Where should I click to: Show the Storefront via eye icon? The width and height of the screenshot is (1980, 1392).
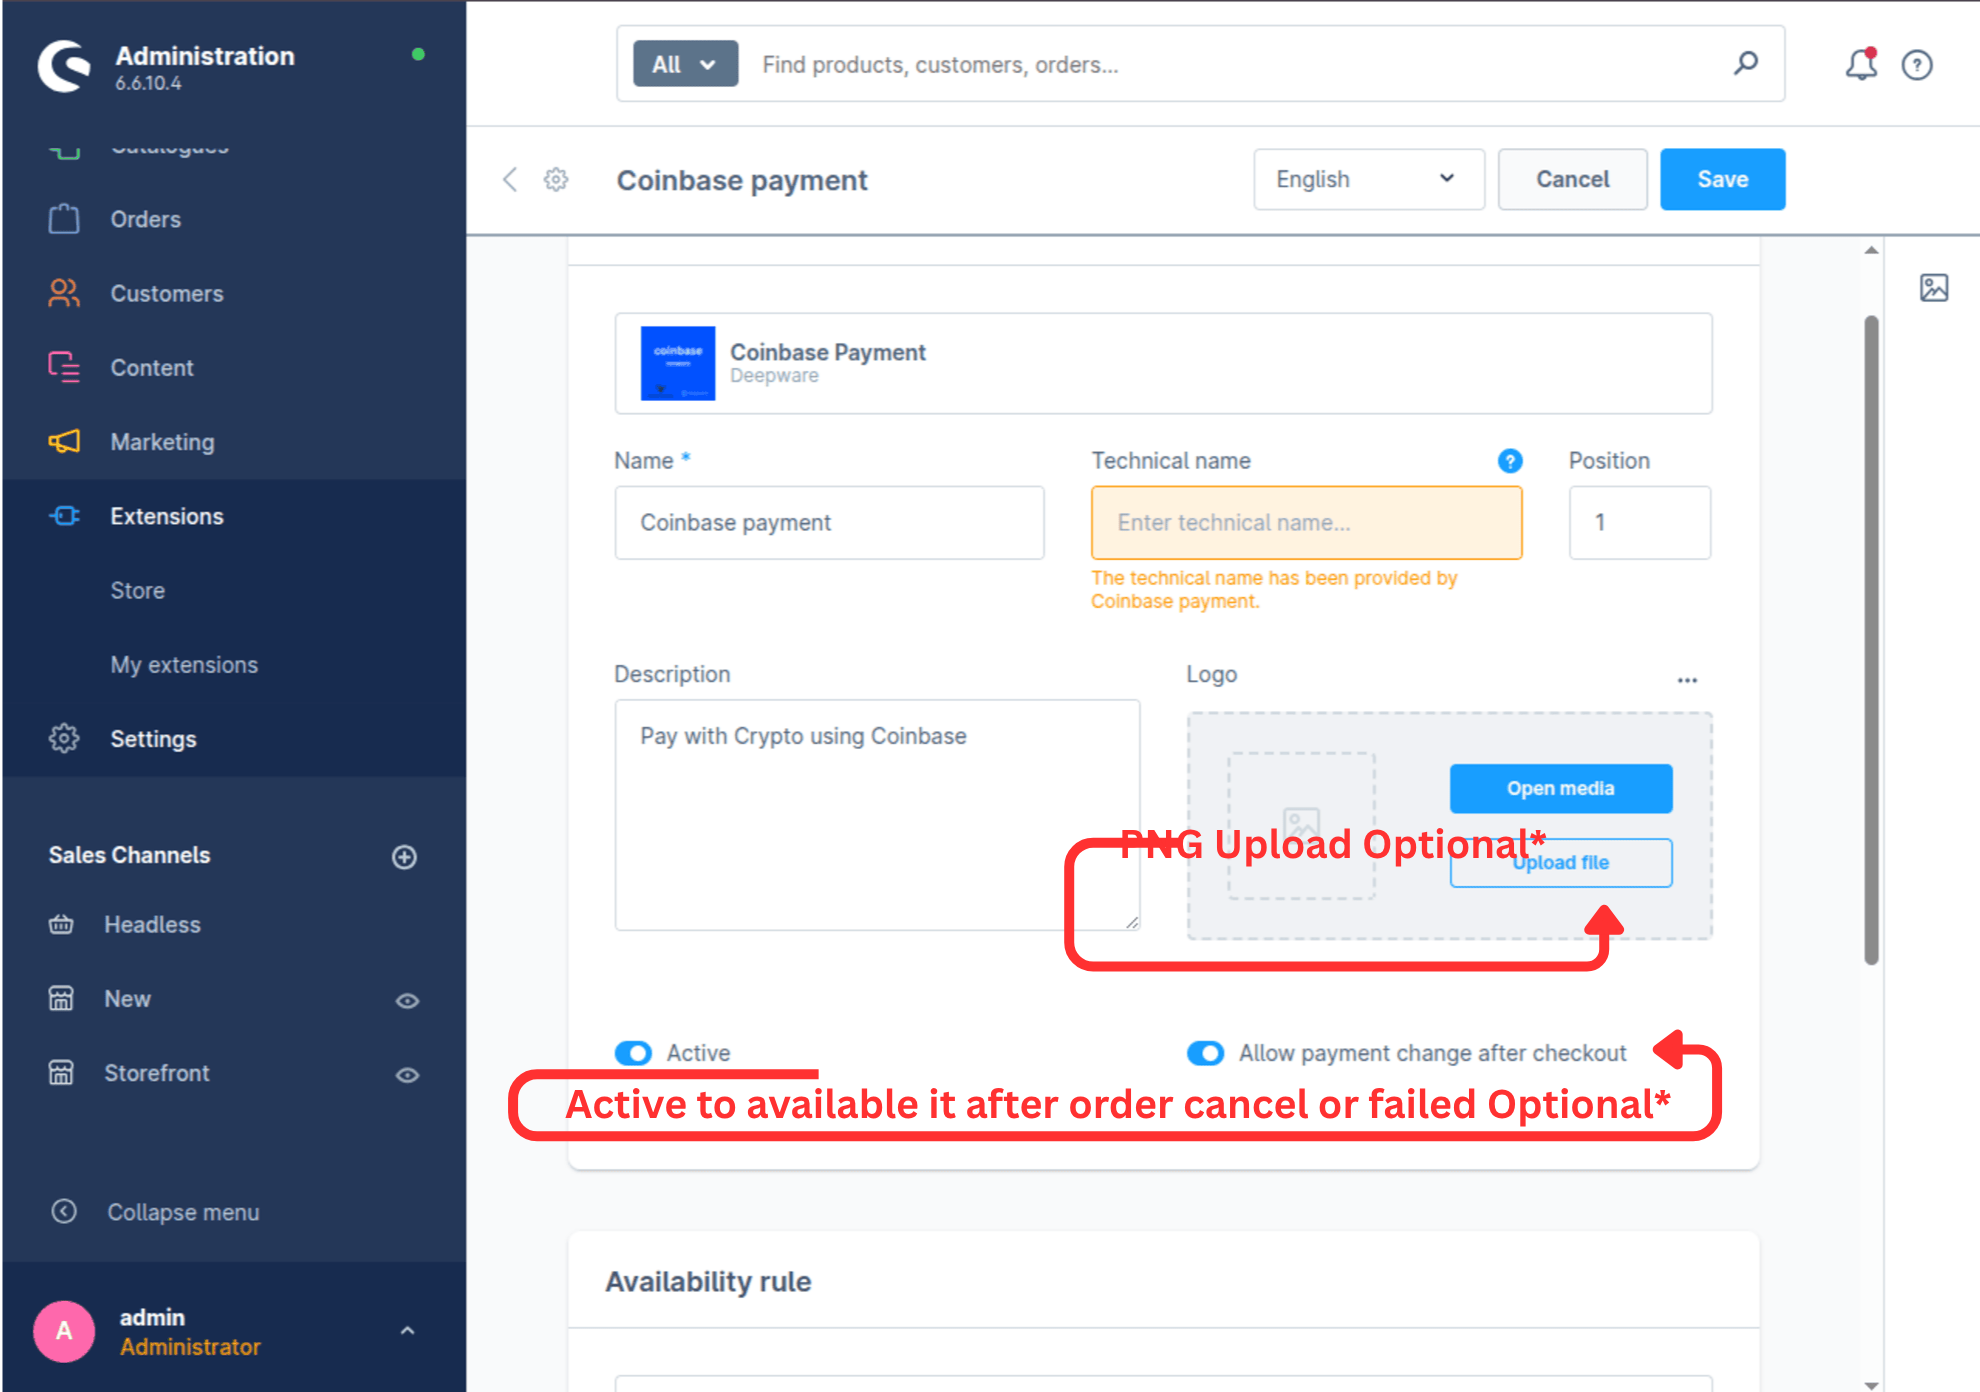point(407,1075)
